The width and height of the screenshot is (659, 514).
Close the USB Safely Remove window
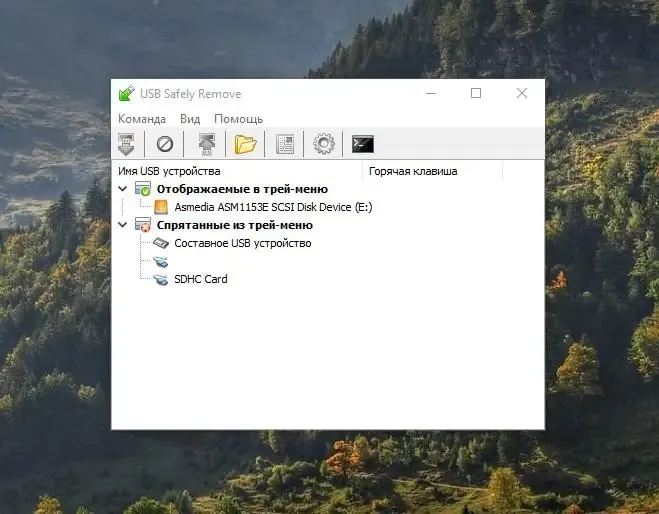tap(522, 93)
